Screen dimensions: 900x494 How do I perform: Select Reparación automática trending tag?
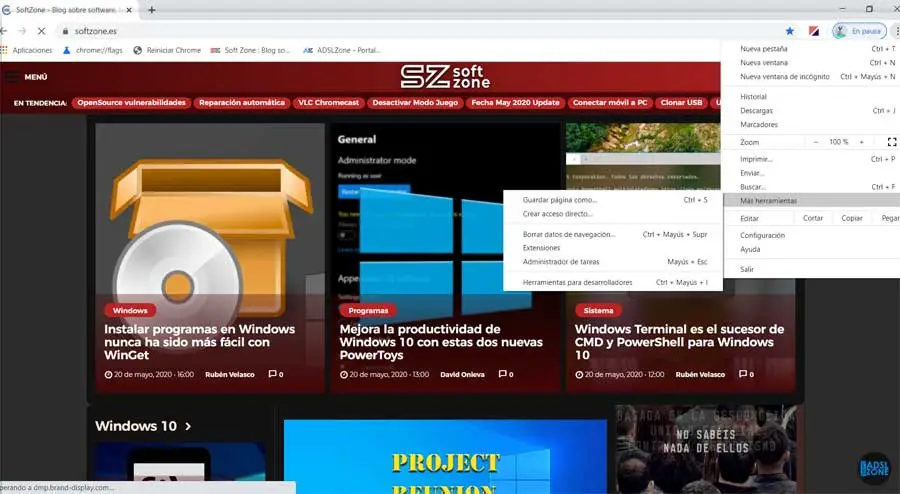coord(242,103)
